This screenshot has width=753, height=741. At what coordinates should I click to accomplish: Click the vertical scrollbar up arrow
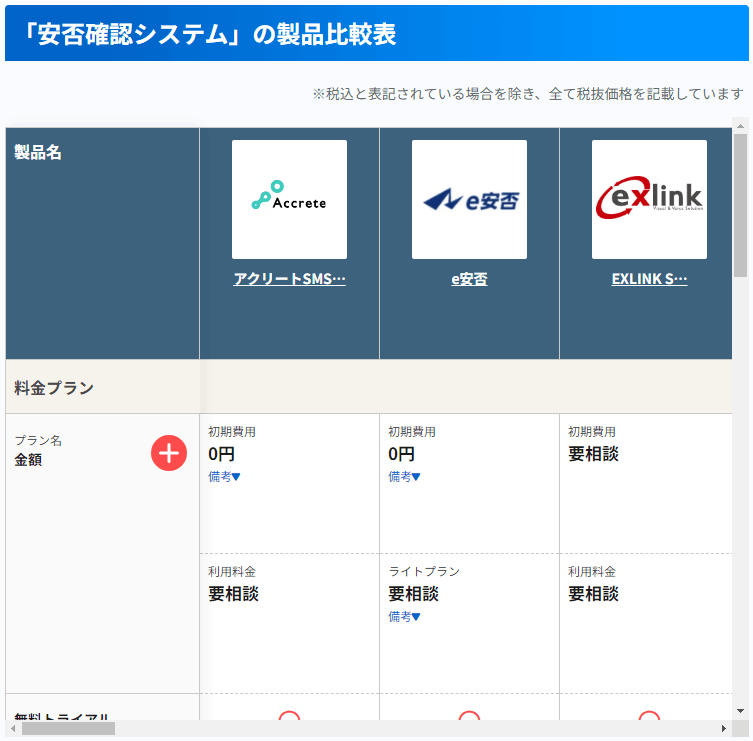[740, 126]
